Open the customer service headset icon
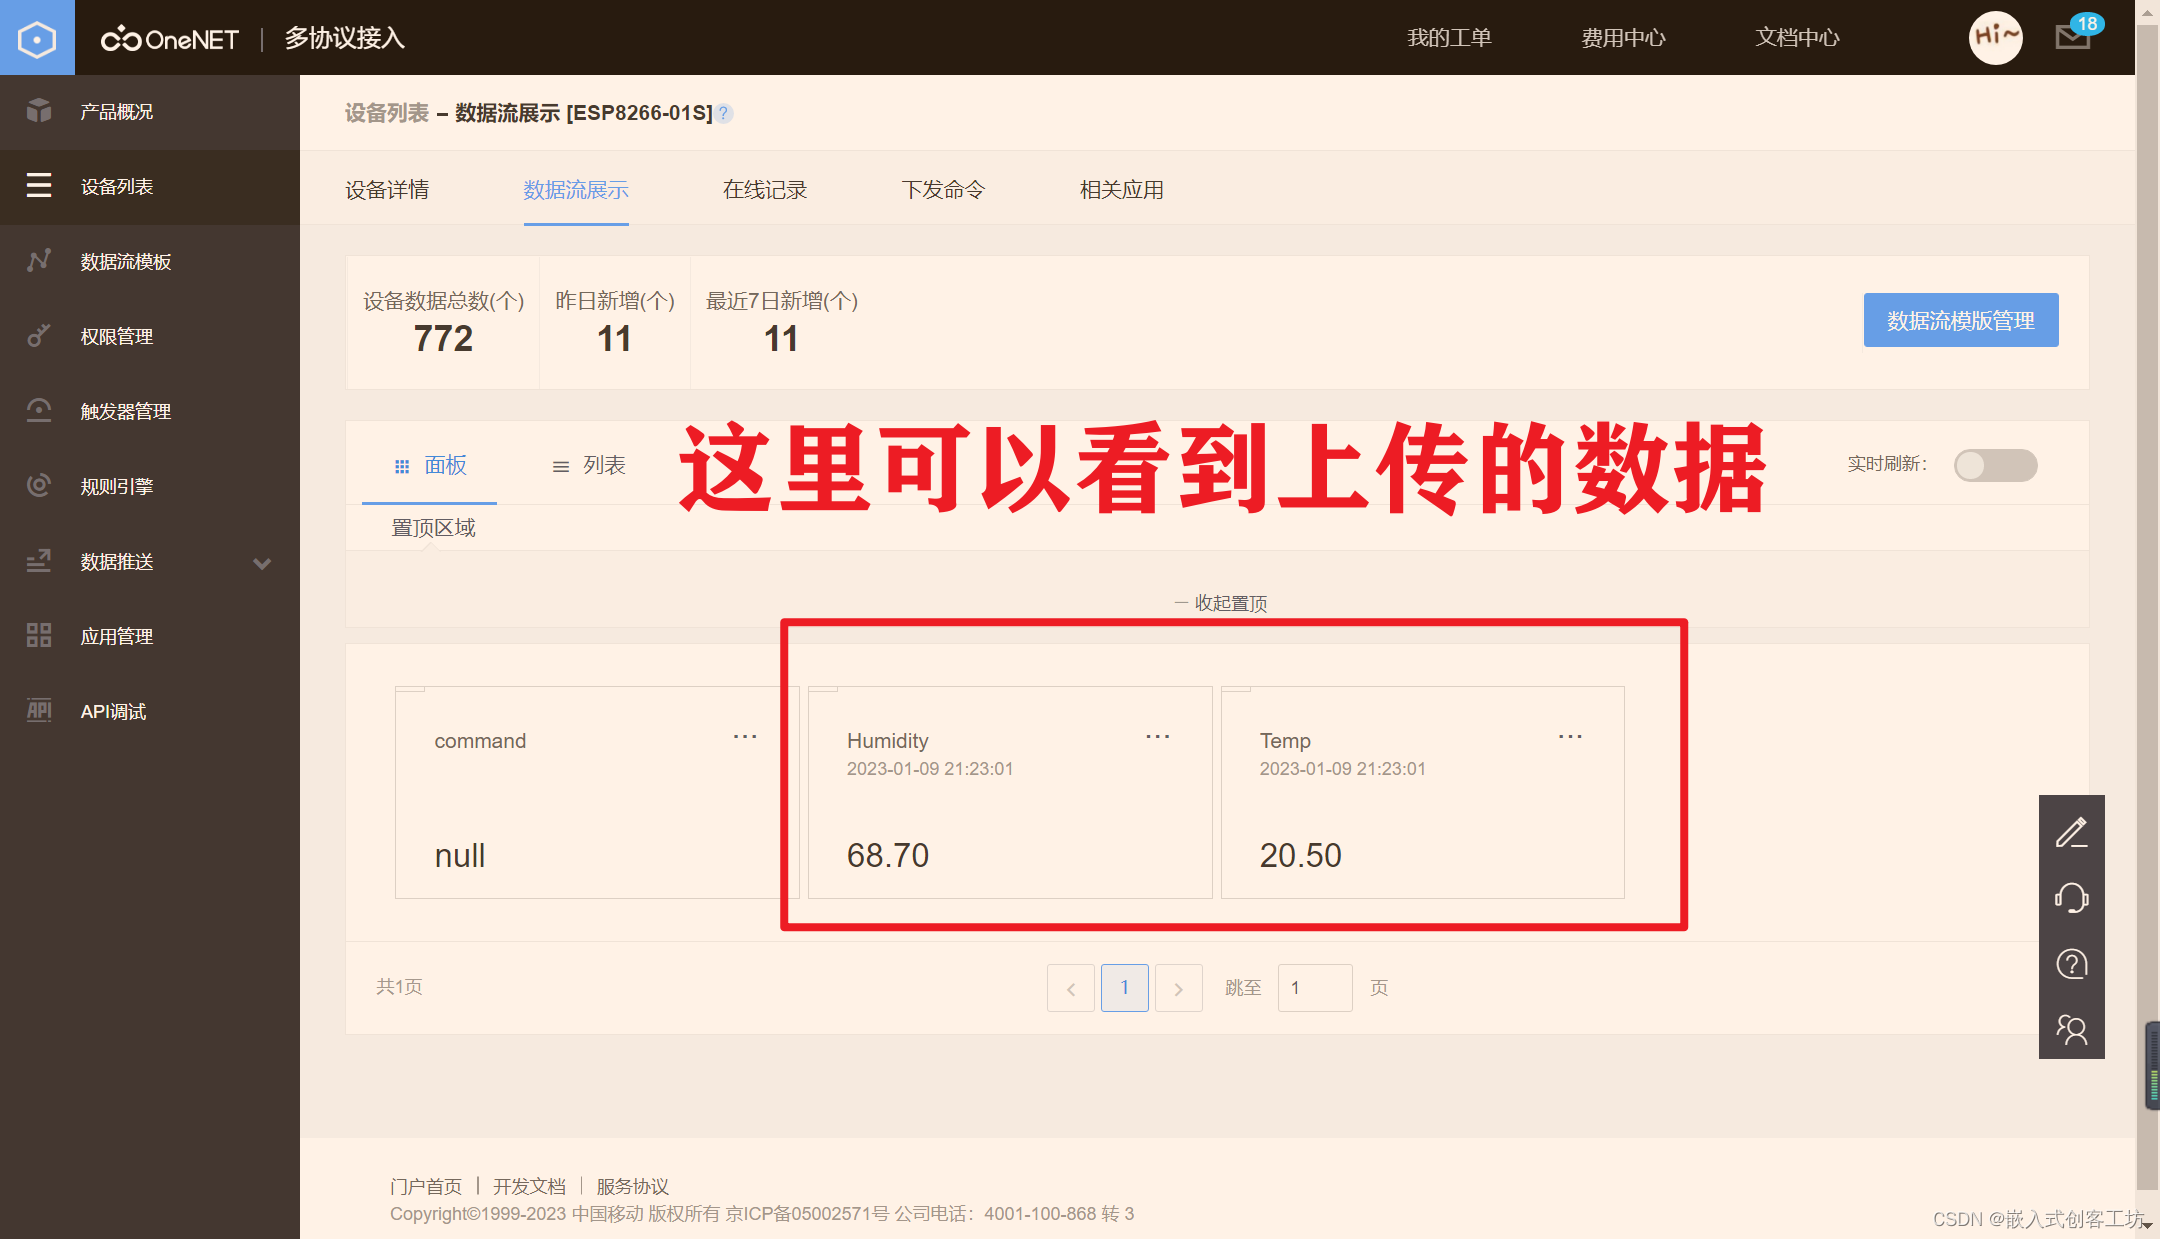This screenshot has height=1239, width=2160. pyautogui.click(x=2072, y=898)
